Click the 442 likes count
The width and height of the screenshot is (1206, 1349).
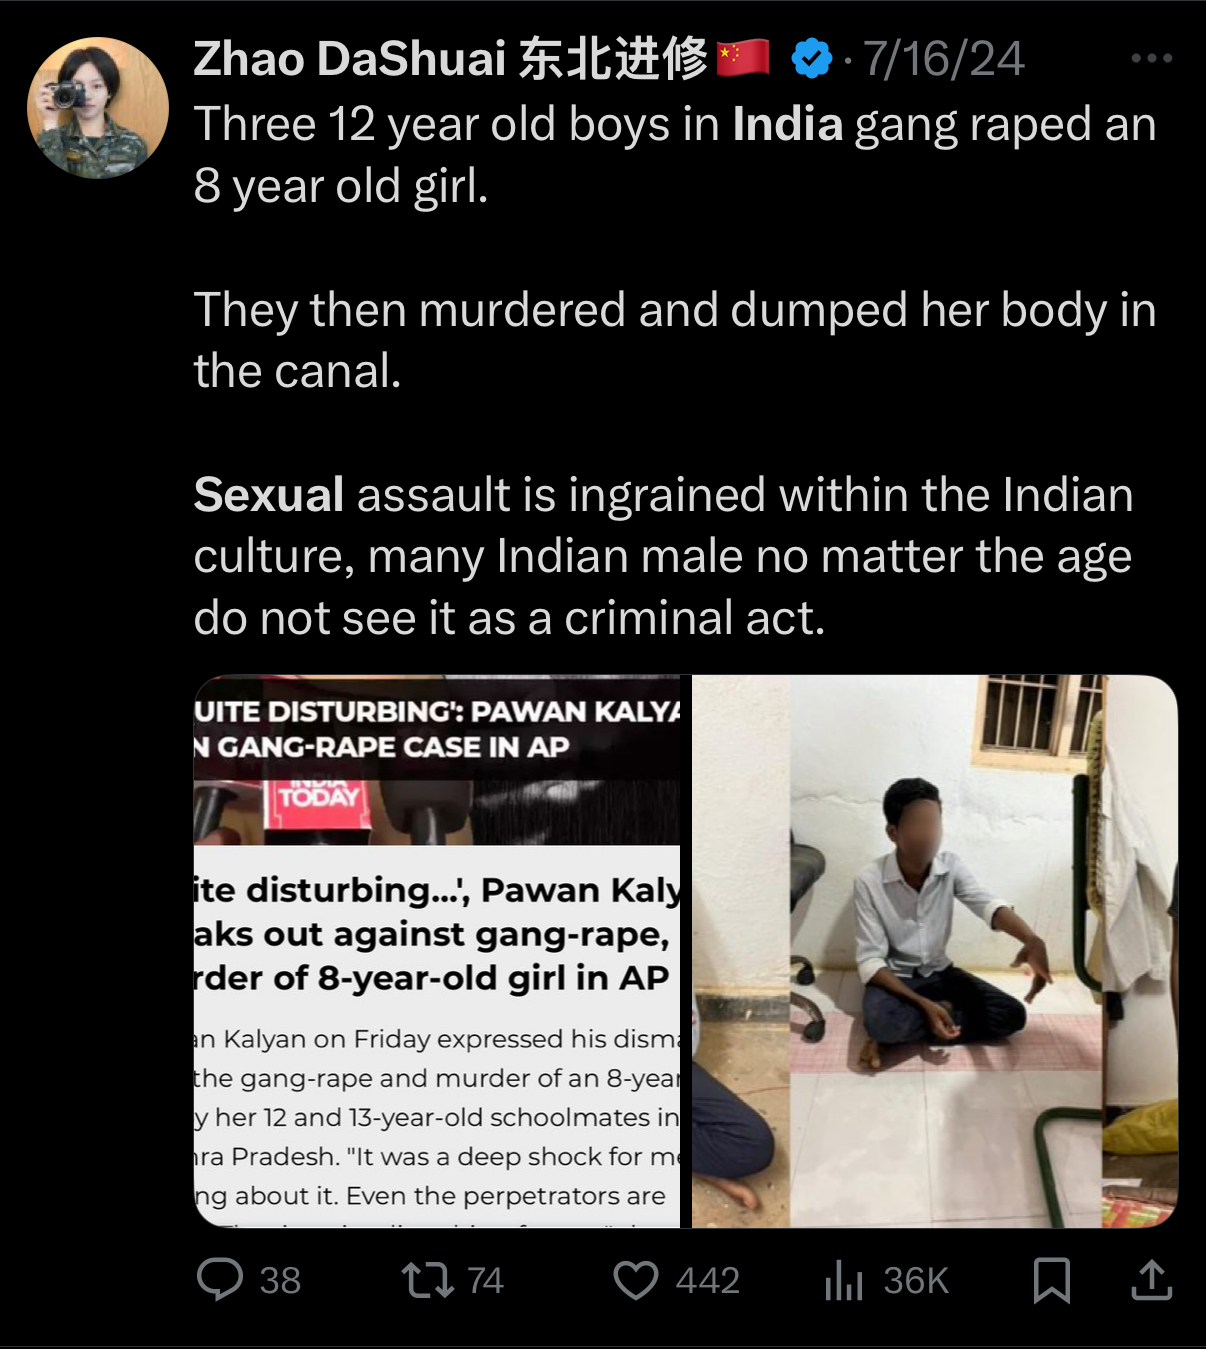coord(708,1281)
